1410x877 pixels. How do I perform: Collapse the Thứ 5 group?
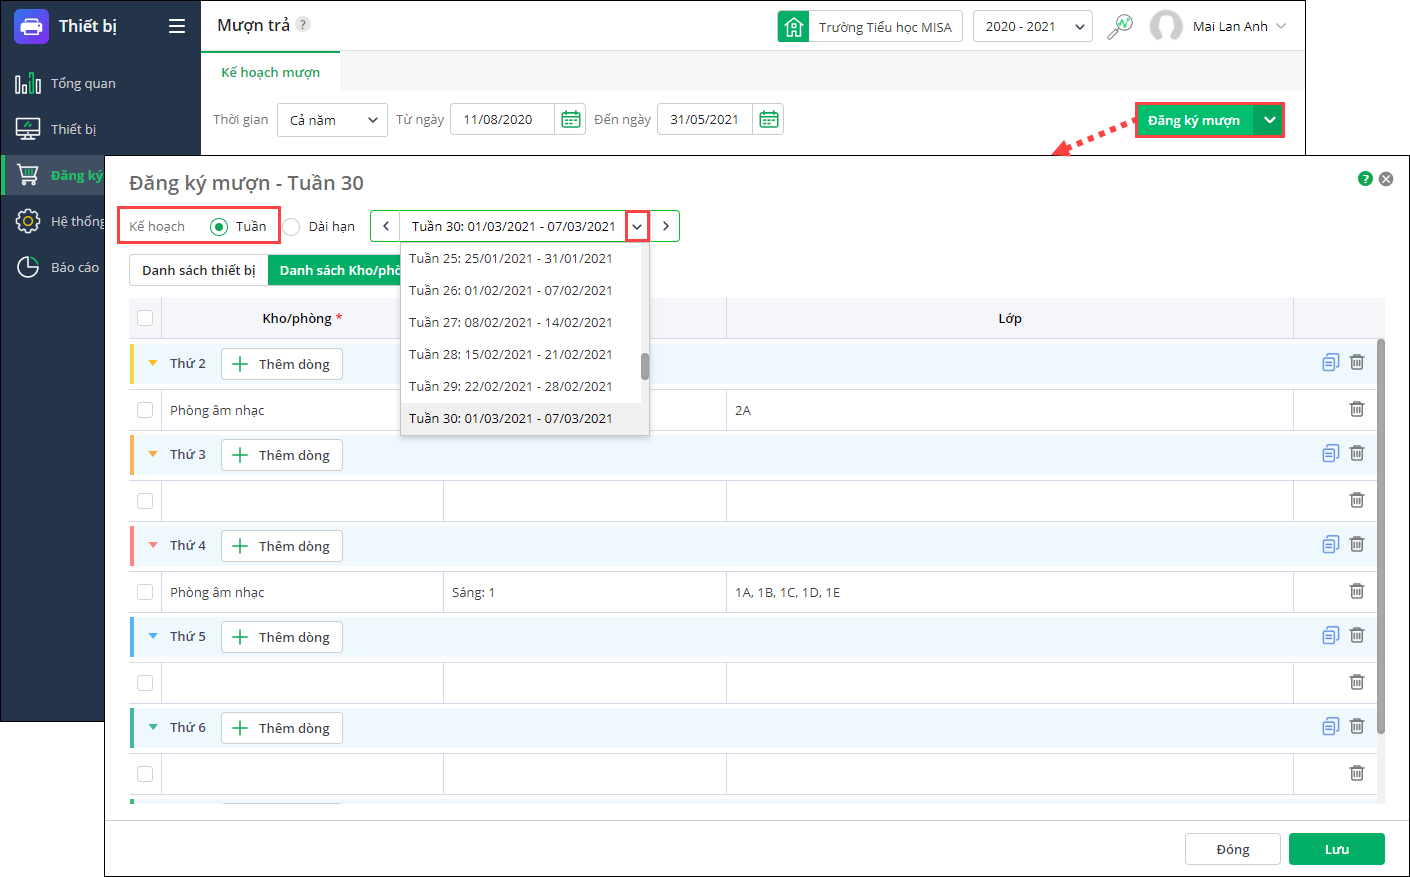pos(153,636)
